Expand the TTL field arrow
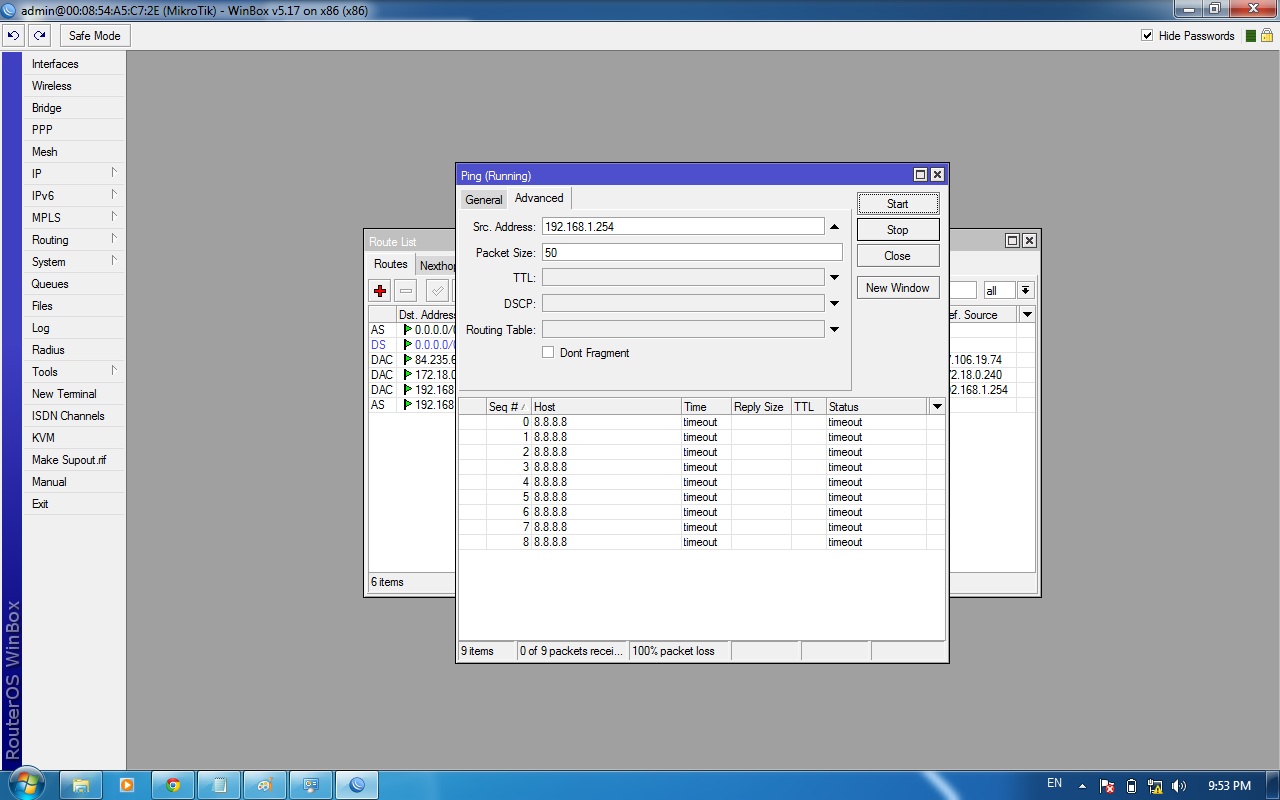The width and height of the screenshot is (1280, 800). [834, 278]
